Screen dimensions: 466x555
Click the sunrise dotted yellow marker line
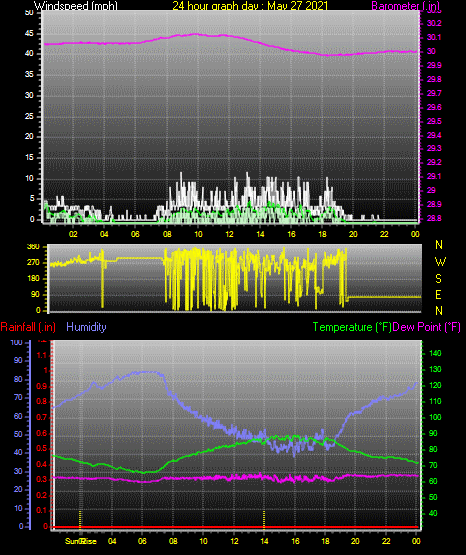click(x=80, y=519)
